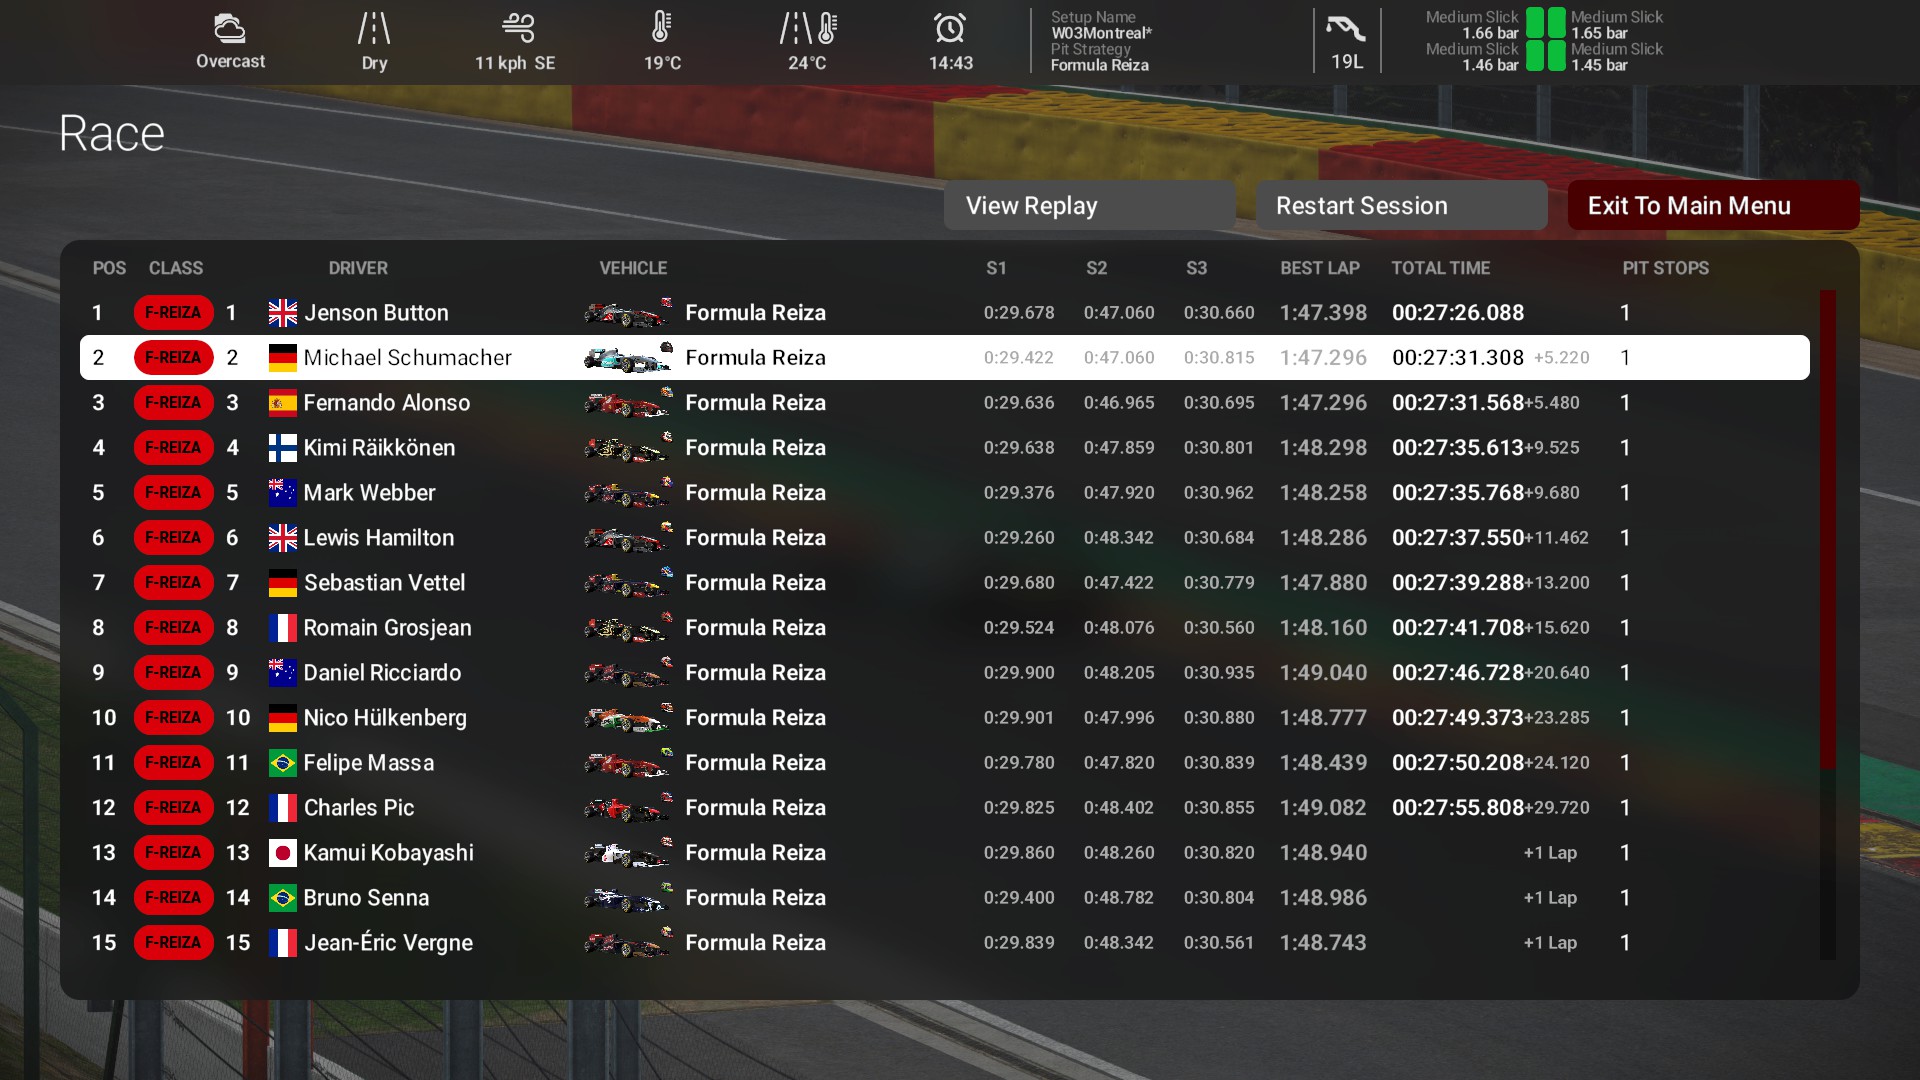Click the PIT STOPS column header
The height and width of the screenshot is (1080, 1920).
click(1666, 268)
